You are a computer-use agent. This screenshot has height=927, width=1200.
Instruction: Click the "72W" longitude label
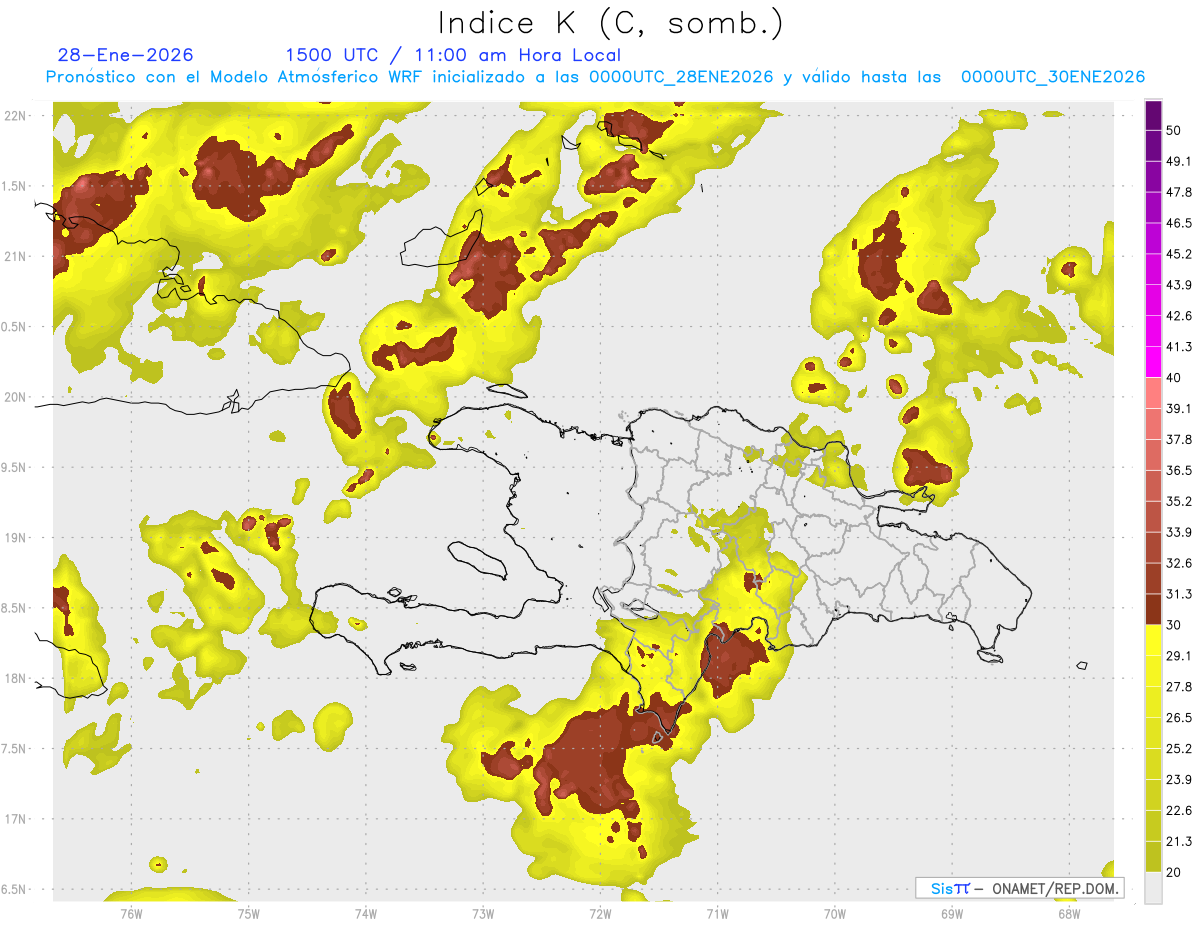pos(600,913)
